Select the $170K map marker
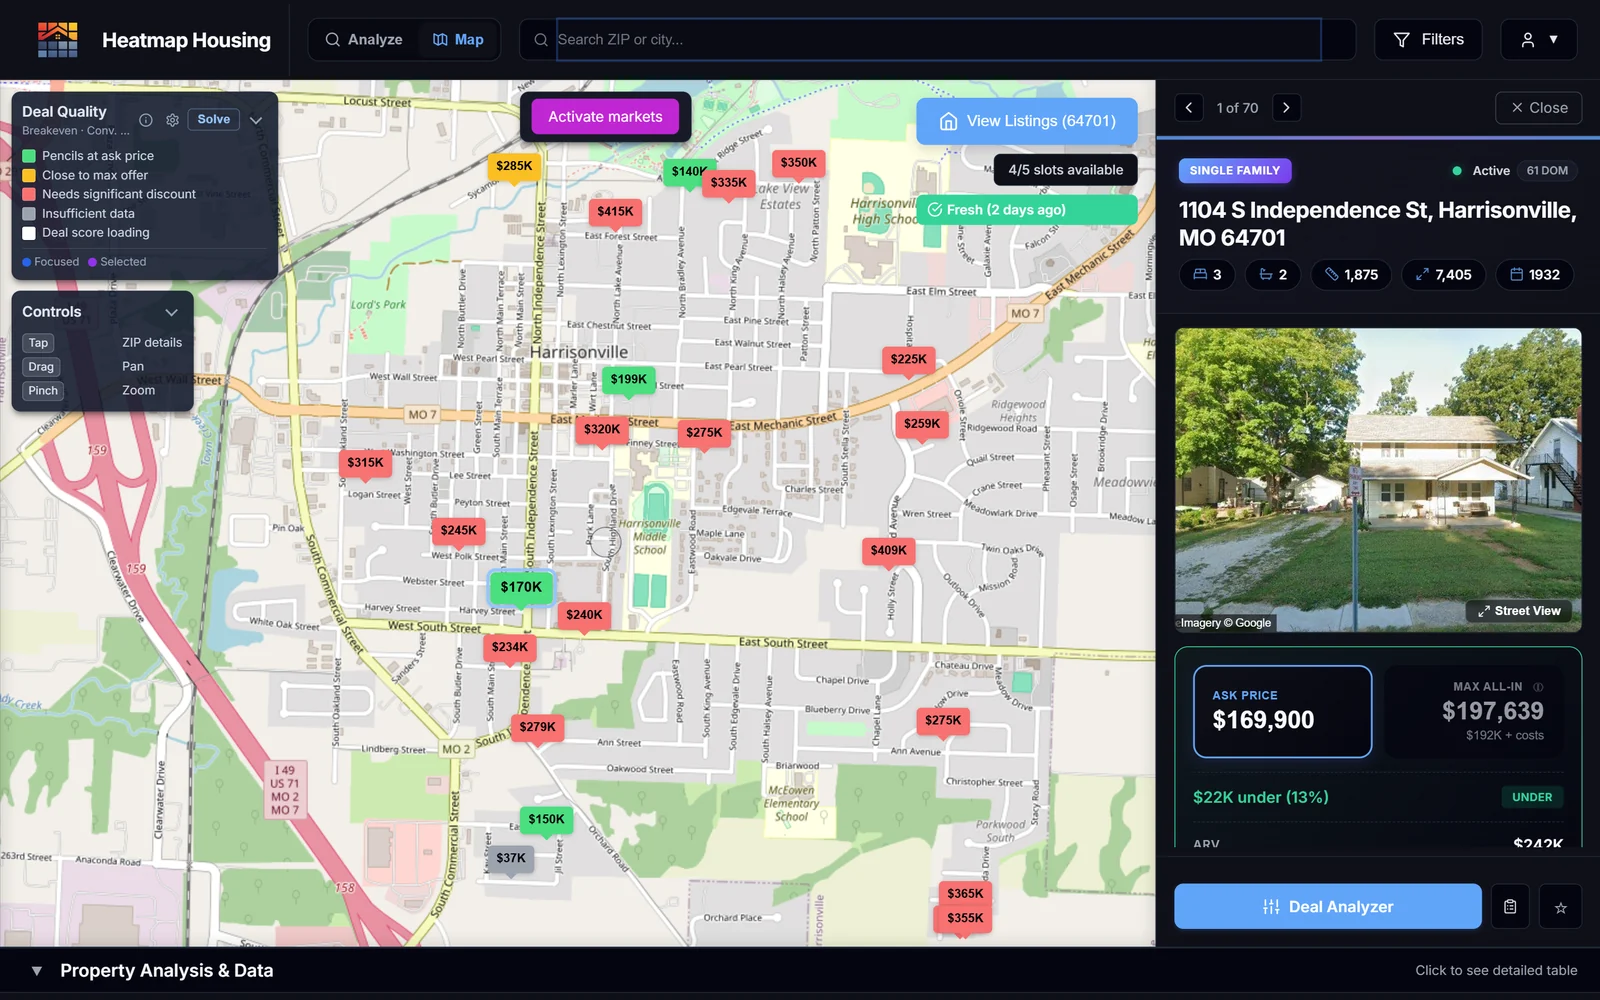 coord(521,588)
